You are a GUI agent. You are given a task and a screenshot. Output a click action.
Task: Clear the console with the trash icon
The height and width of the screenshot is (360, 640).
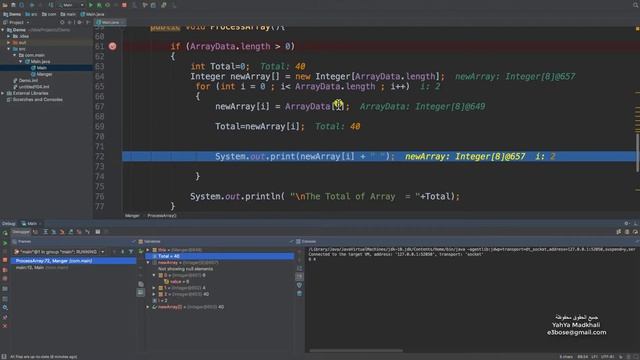pos(299,293)
